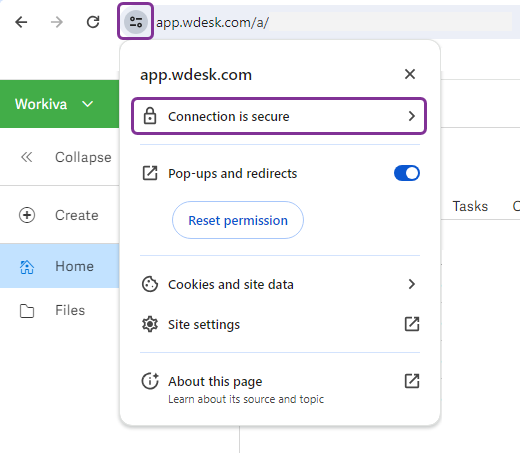
Task: Click Create in the sidebar
Action: pyautogui.click(x=59, y=215)
